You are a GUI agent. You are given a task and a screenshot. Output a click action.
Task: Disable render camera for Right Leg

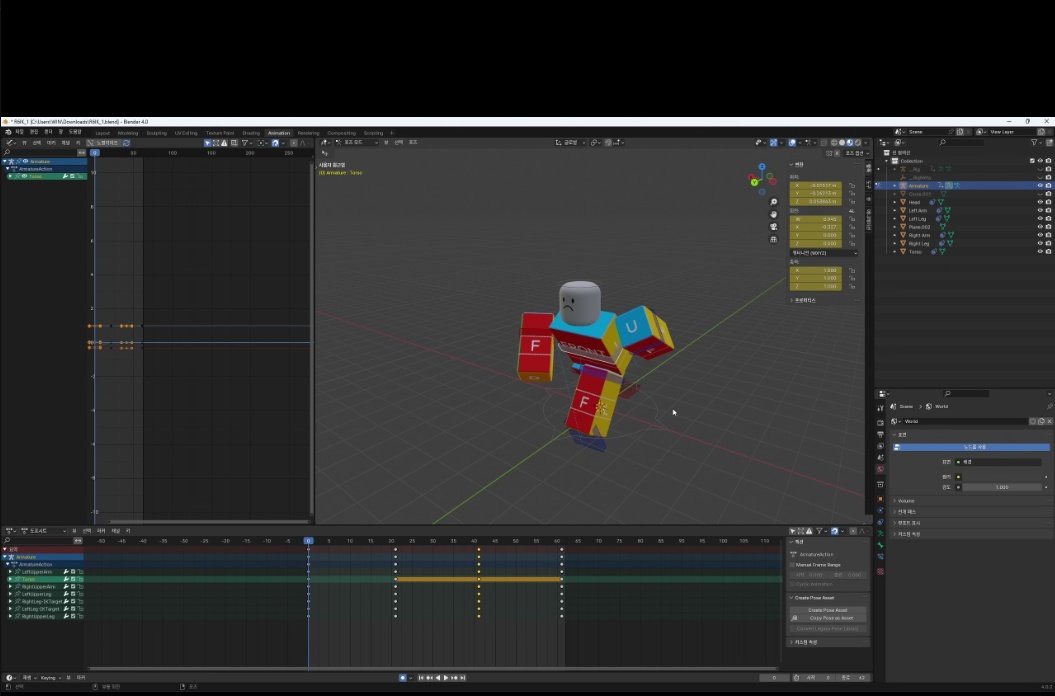pos(1048,244)
